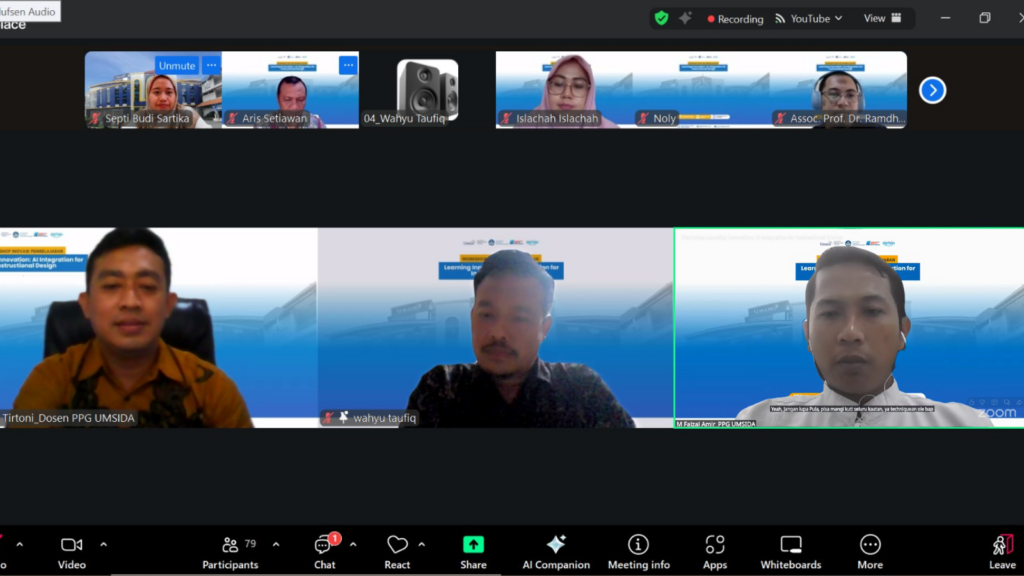Show next page of participant thumbnails

pyautogui.click(x=932, y=90)
